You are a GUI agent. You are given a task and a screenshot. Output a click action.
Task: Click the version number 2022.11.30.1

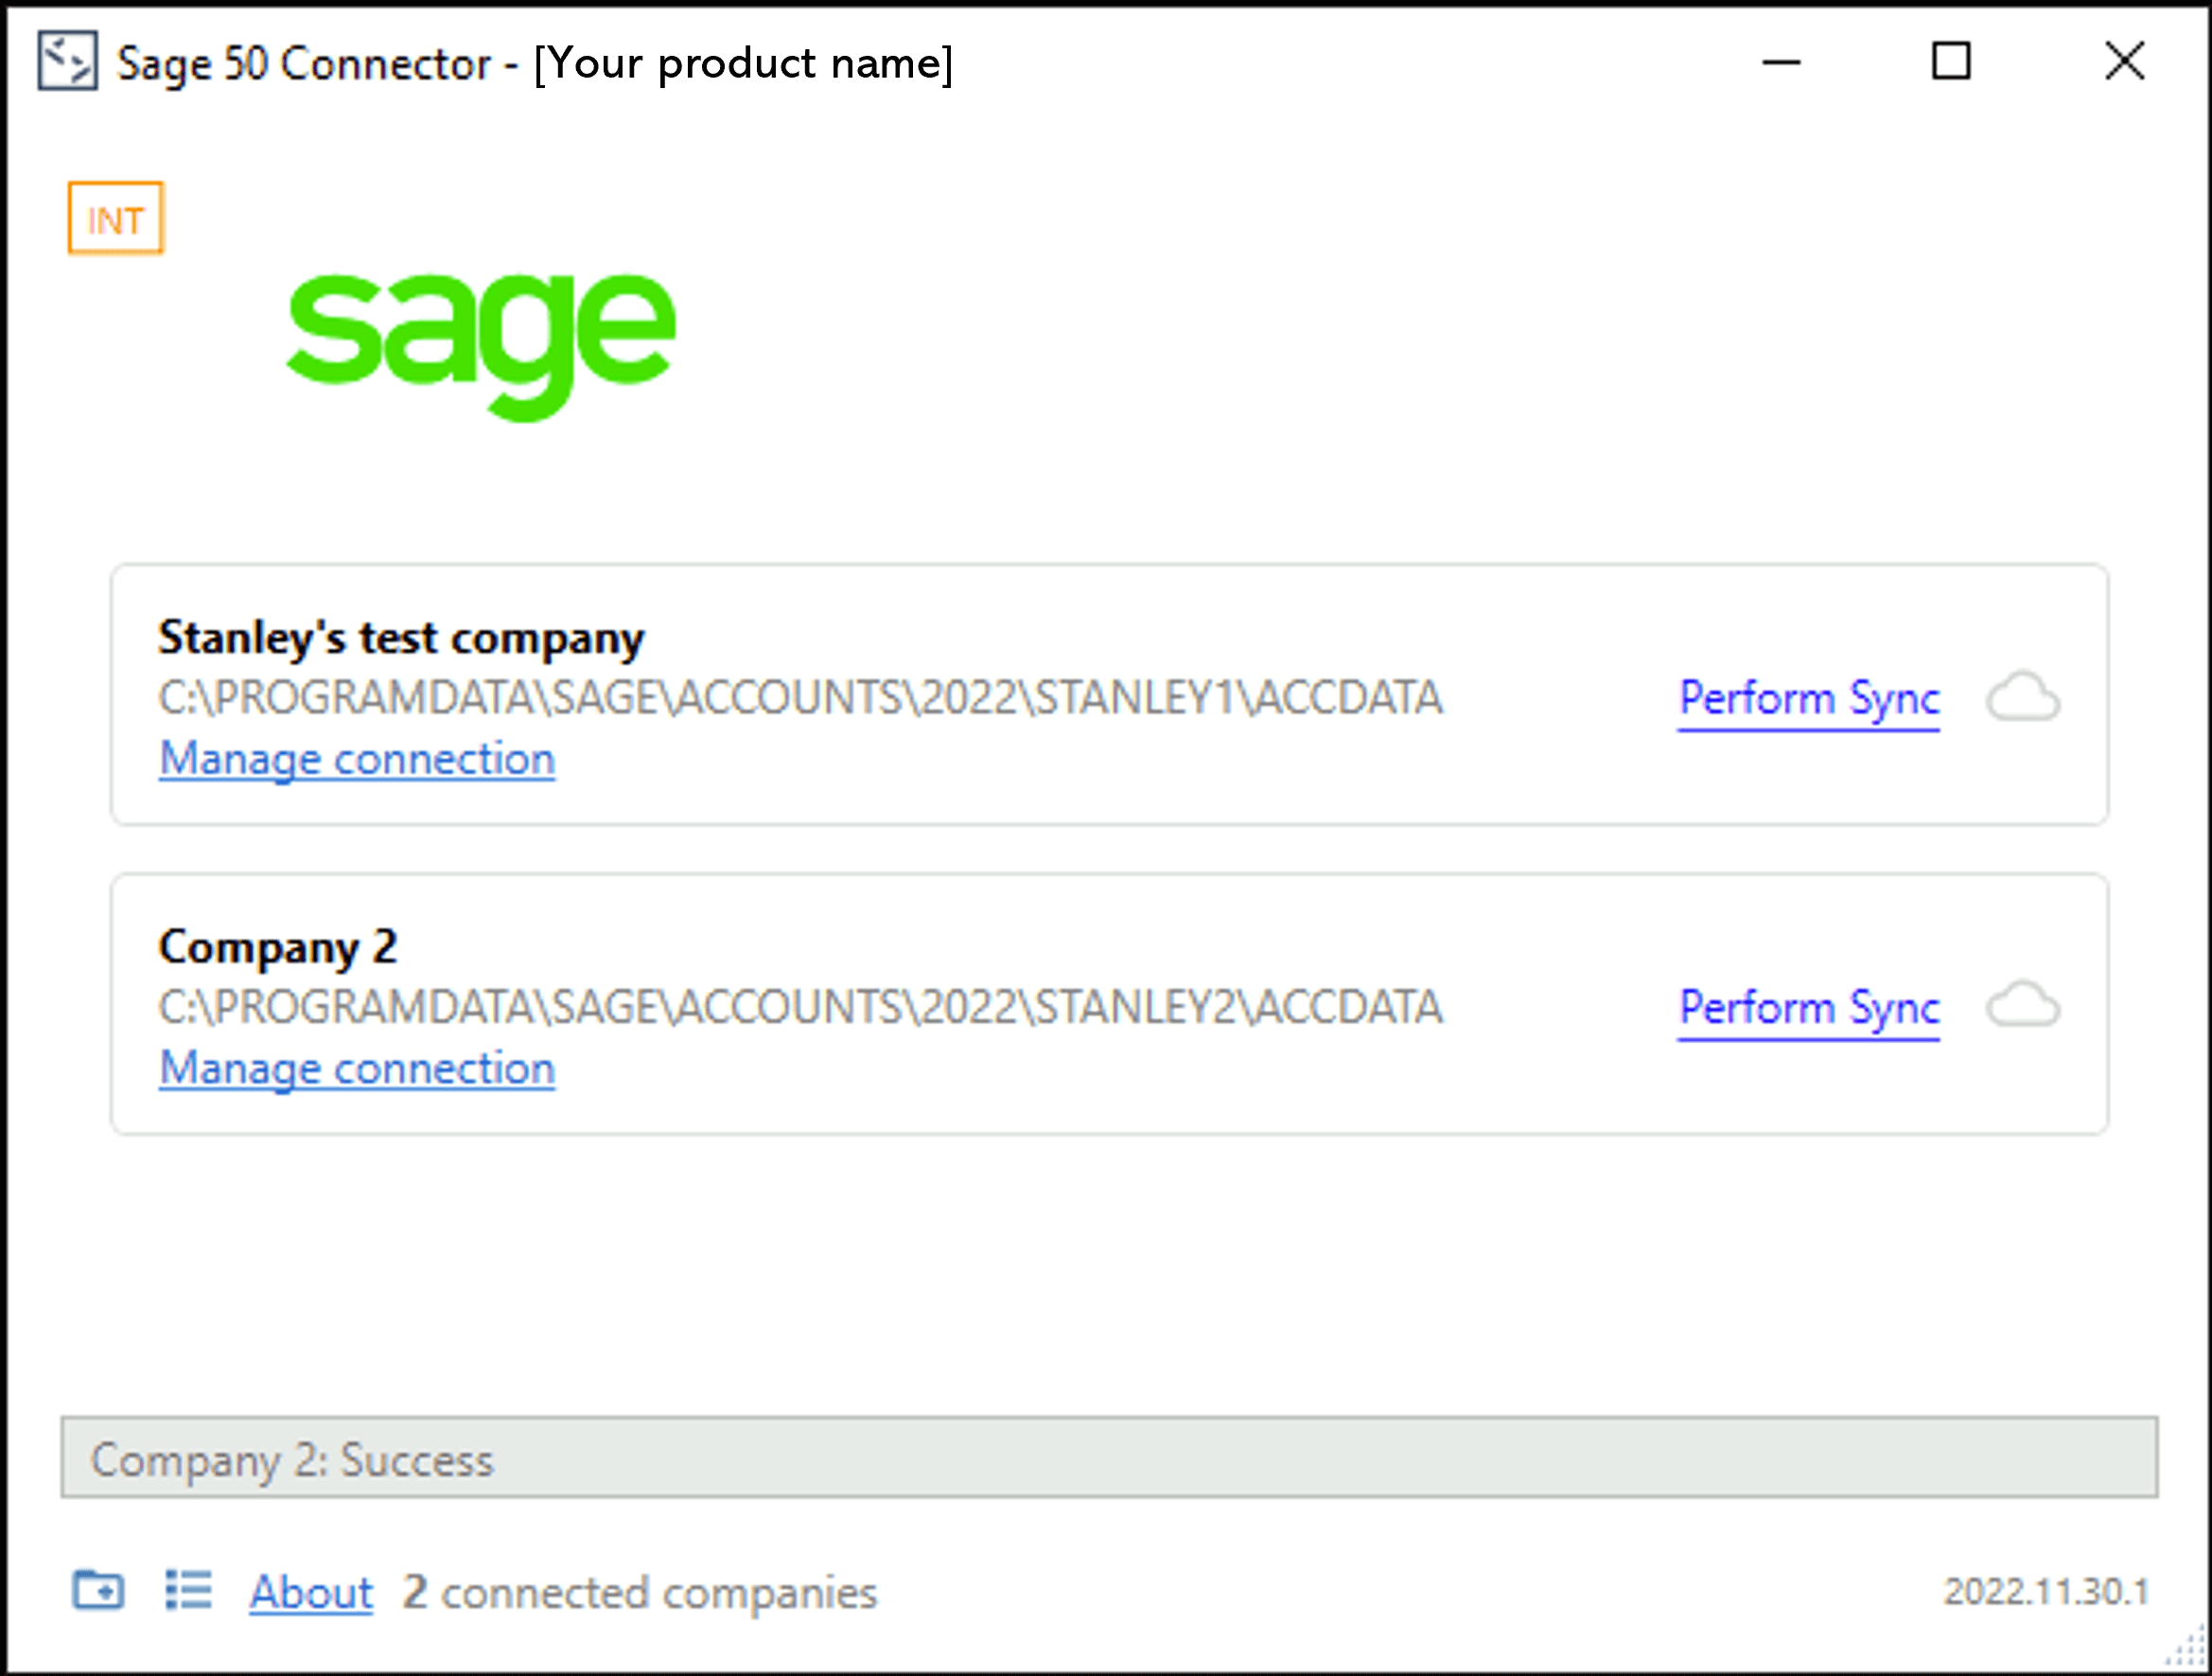pyautogui.click(x=2045, y=1591)
